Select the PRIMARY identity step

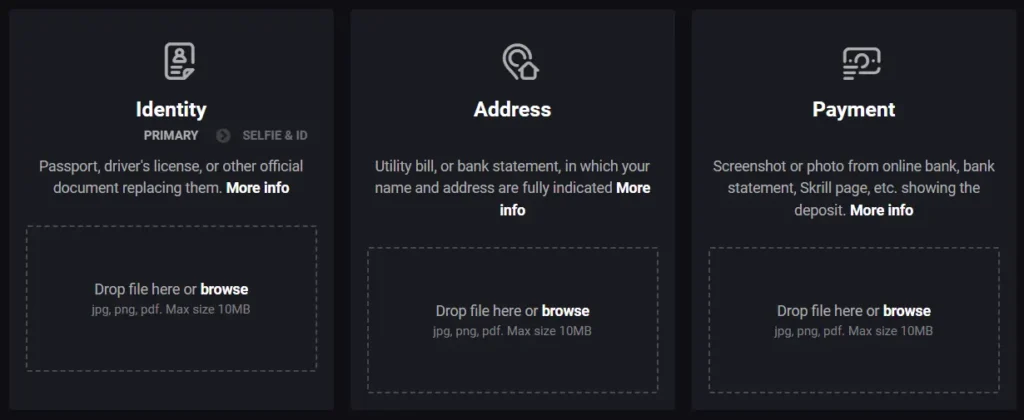click(x=171, y=135)
